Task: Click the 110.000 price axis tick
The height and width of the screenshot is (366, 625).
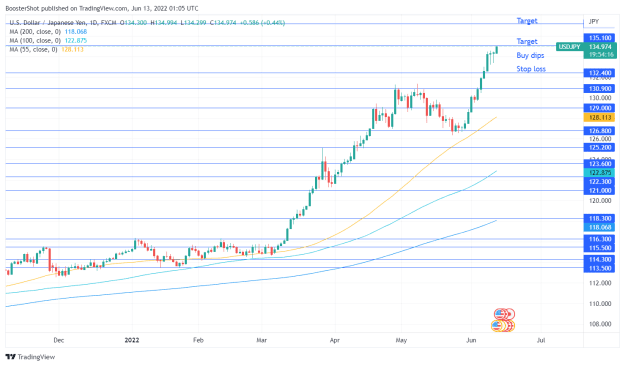Action: [599, 304]
